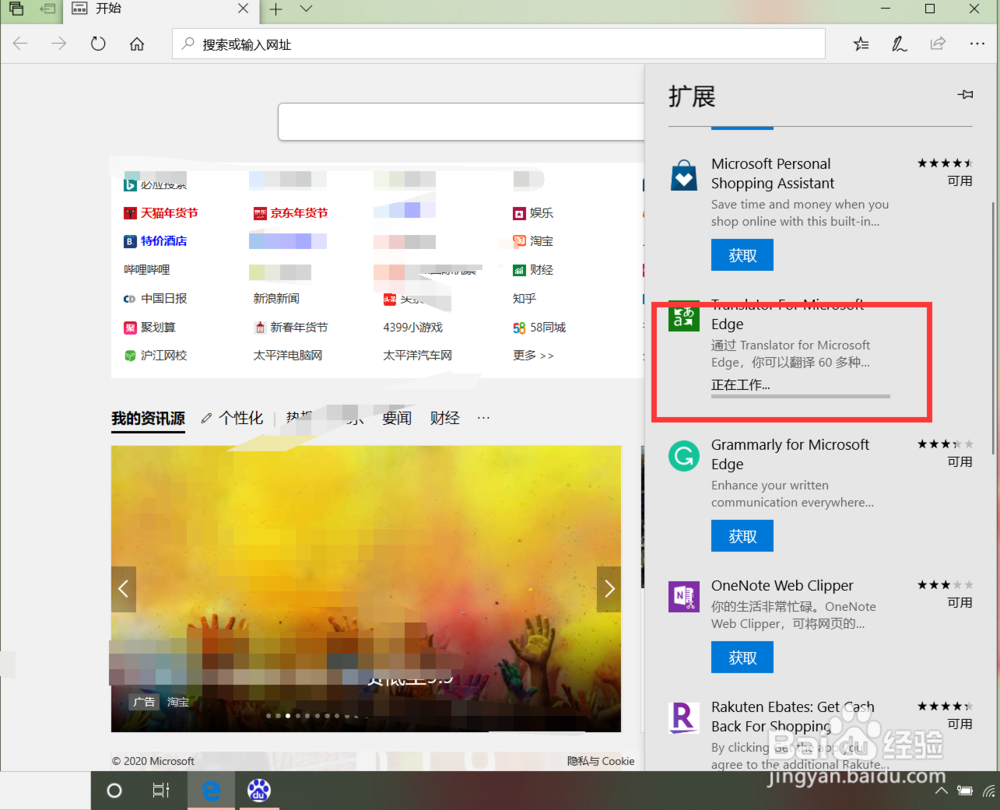Pin the 扩展 extensions pane

coord(965,94)
